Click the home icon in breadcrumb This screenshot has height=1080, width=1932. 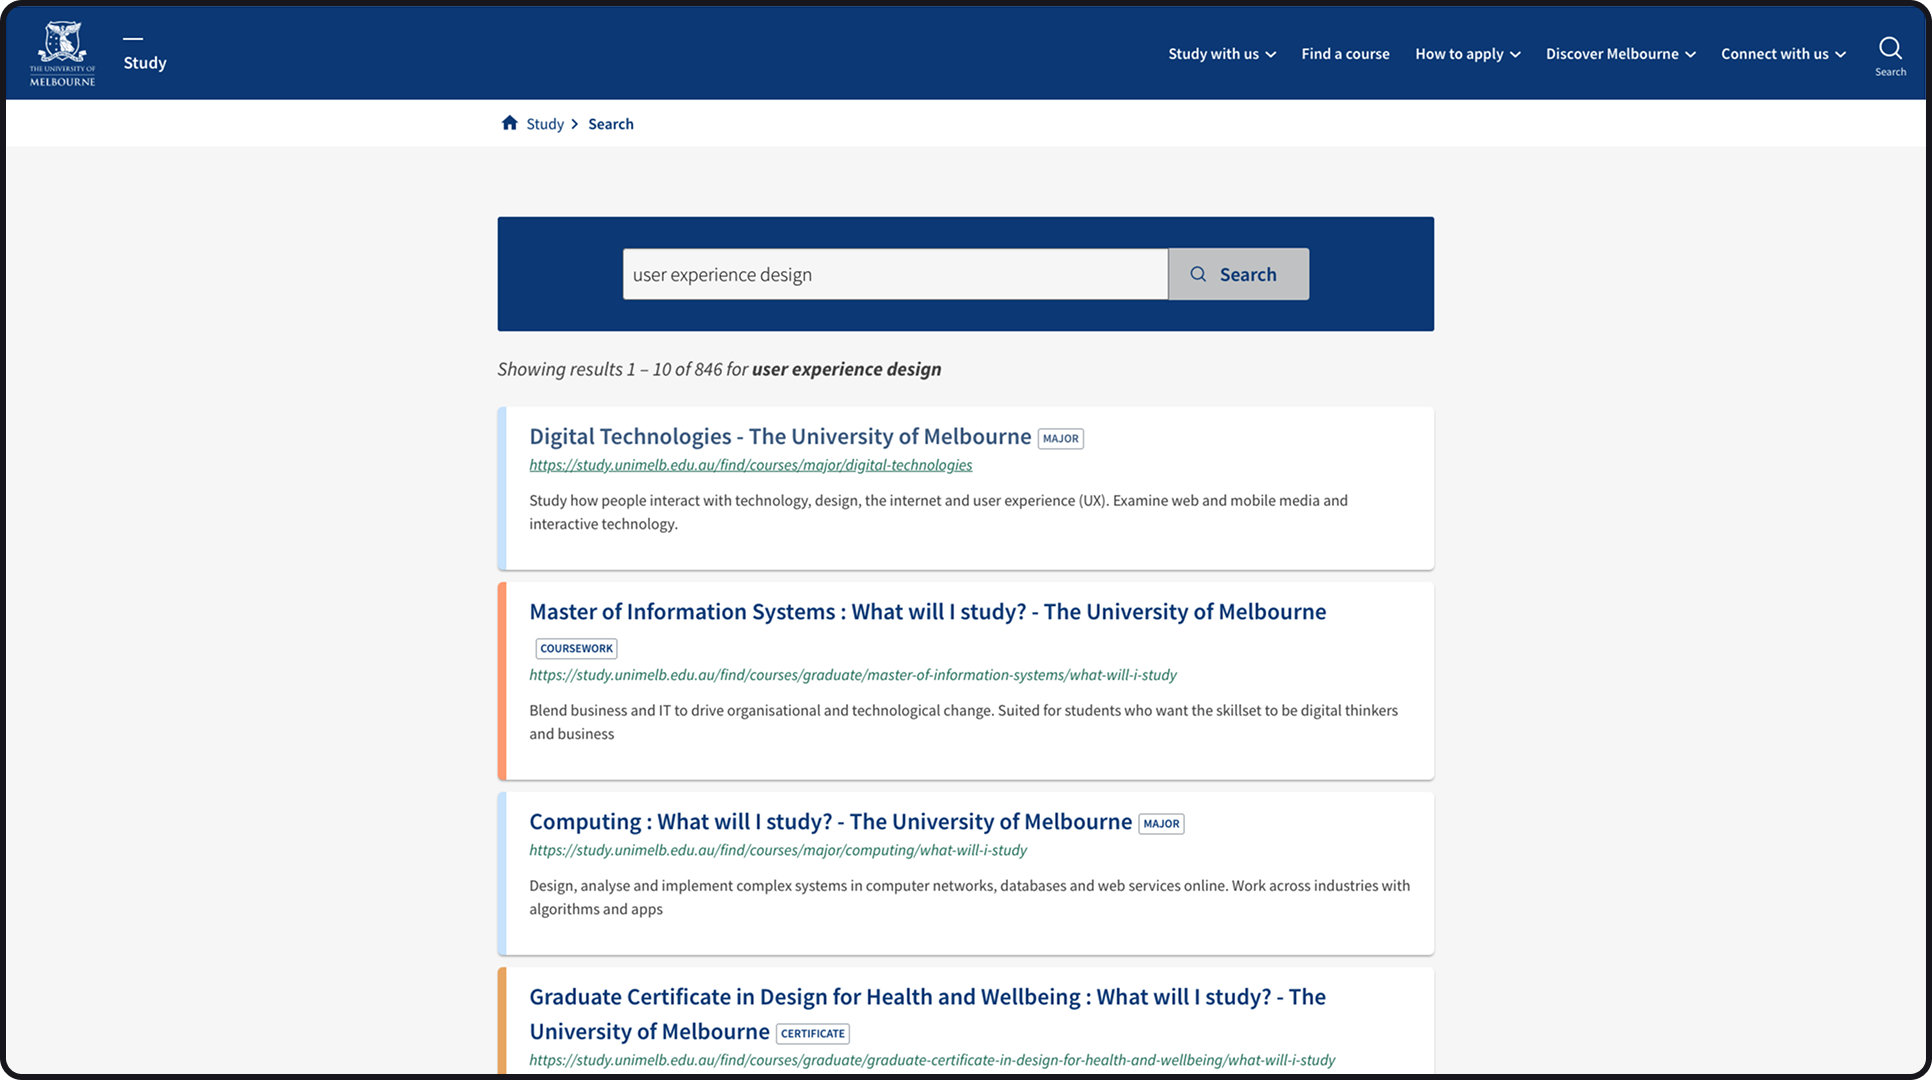click(509, 123)
